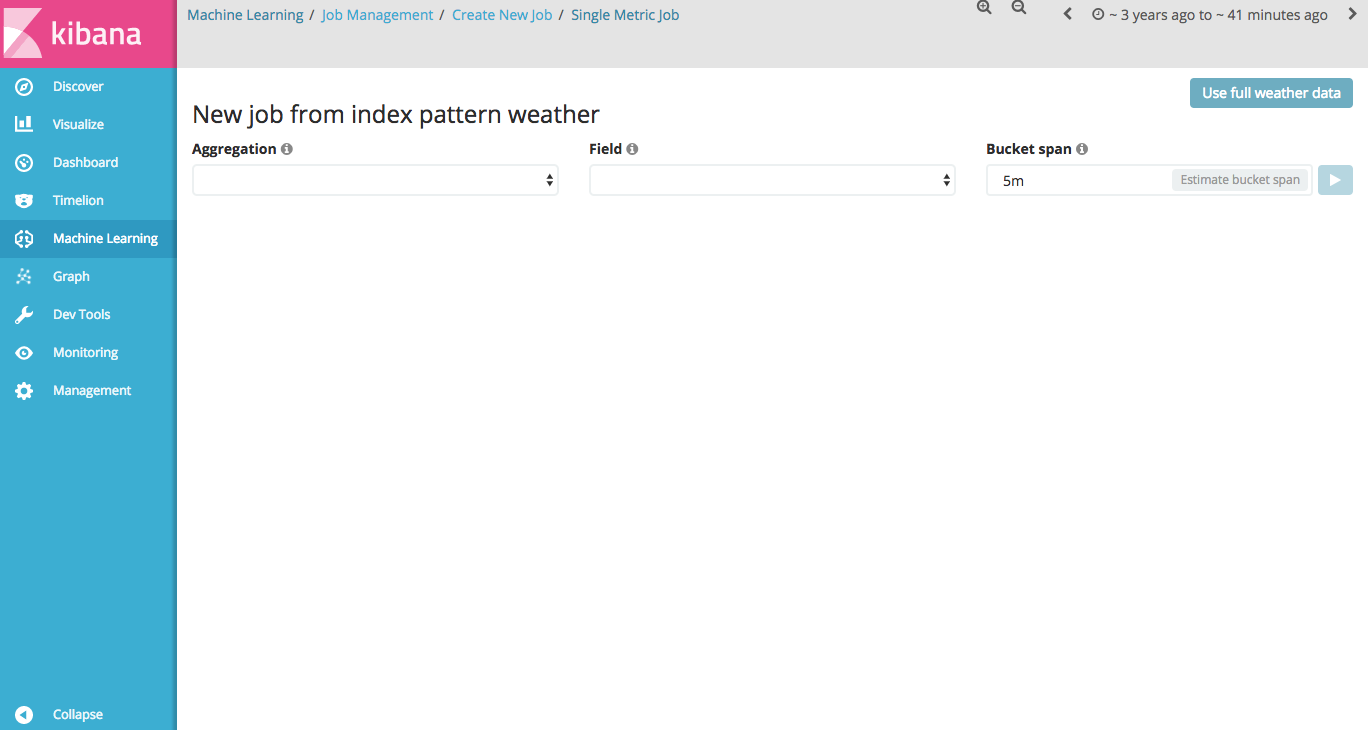Image resolution: width=1368 pixels, height=730 pixels.
Task: Click the Dev Tools wrench icon
Action: coord(24,315)
